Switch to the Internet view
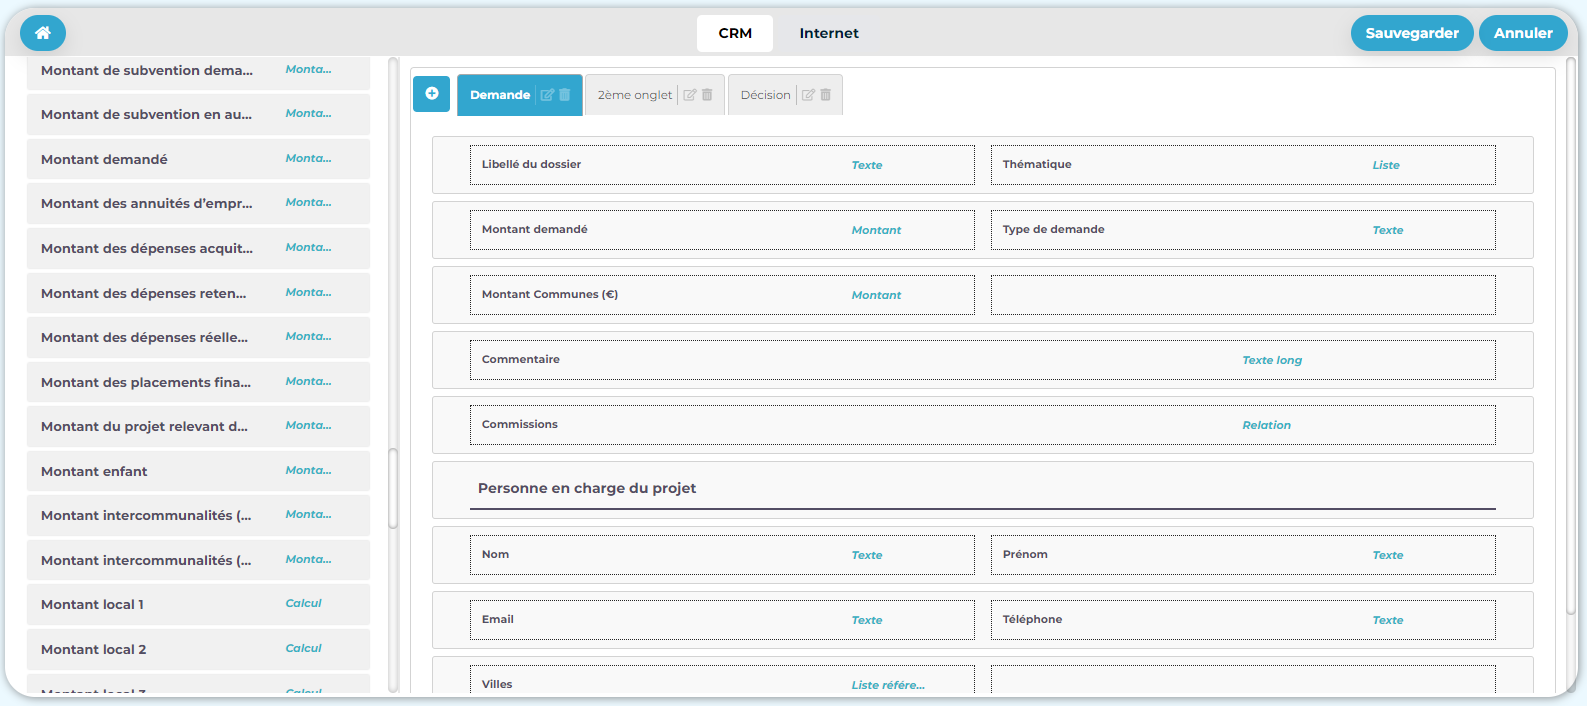This screenshot has height=706, width=1587. click(x=828, y=33)
